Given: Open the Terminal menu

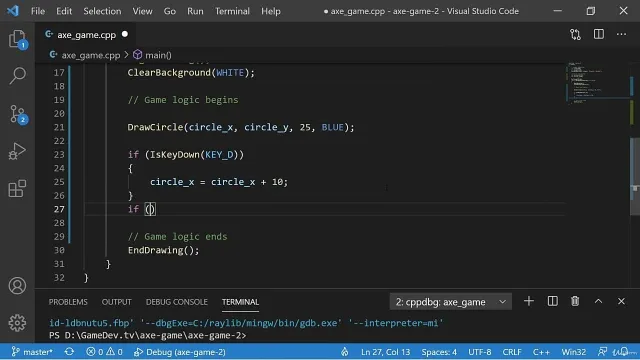Looking at the screenshot, I should (232, 11).
